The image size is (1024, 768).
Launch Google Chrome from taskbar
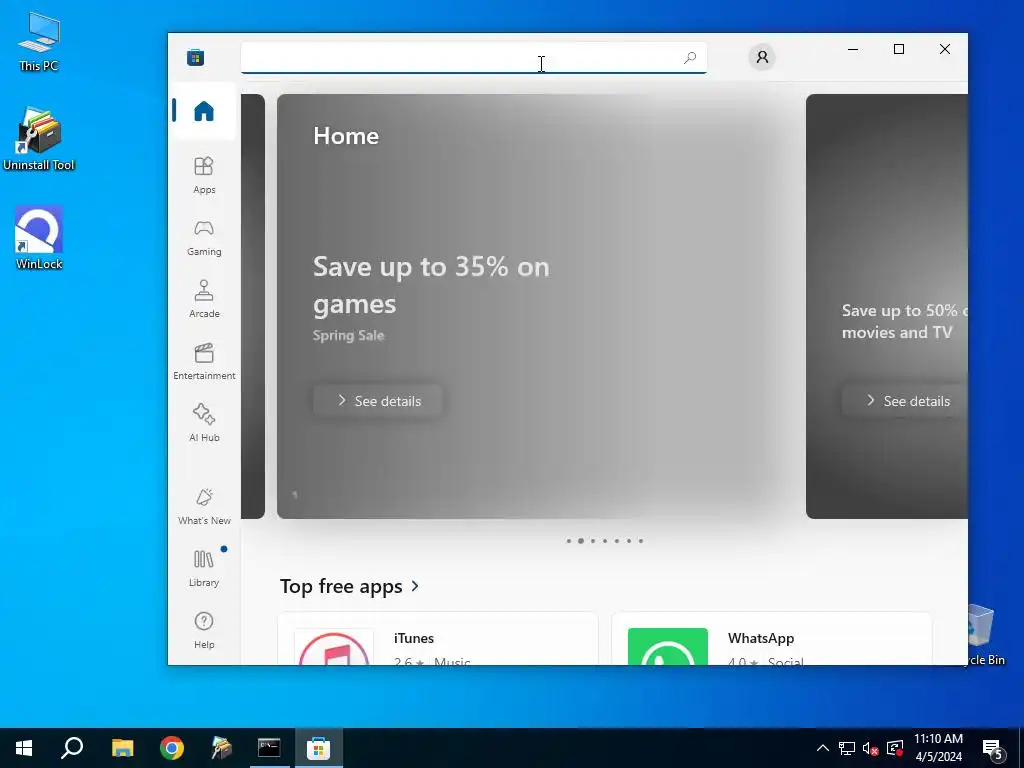click(172, 748)
